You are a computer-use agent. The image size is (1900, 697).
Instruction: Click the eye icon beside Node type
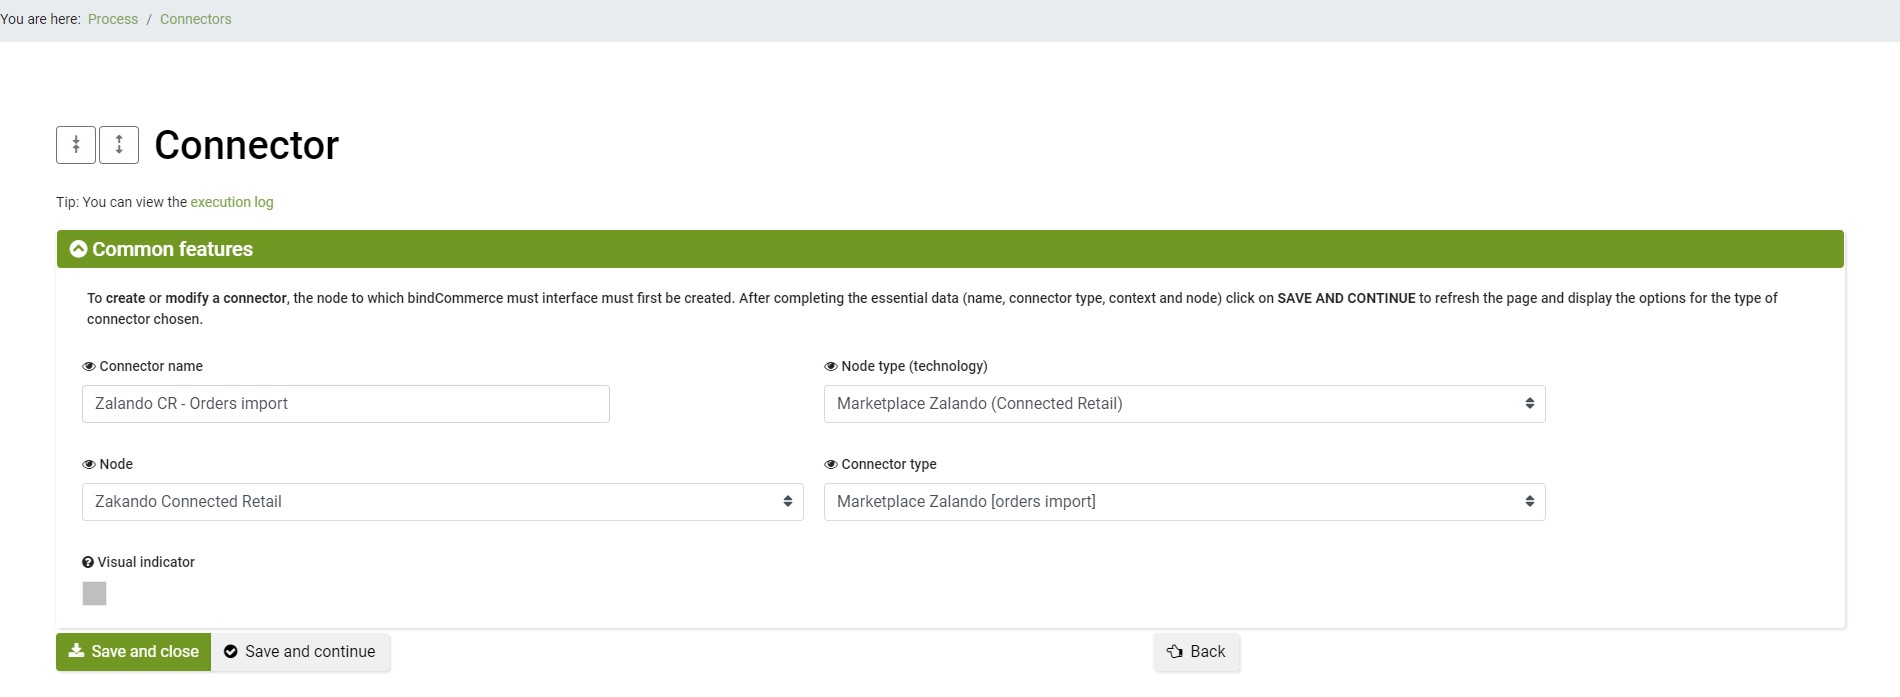point(831,367)
